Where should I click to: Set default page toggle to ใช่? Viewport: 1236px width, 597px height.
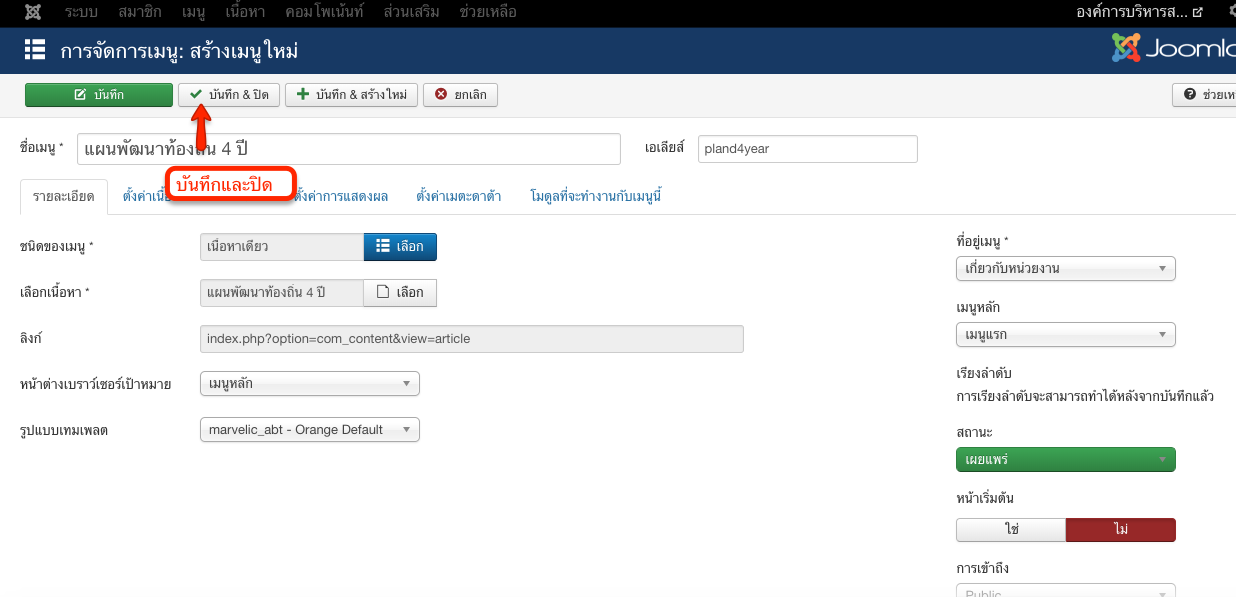[1011, 529]
